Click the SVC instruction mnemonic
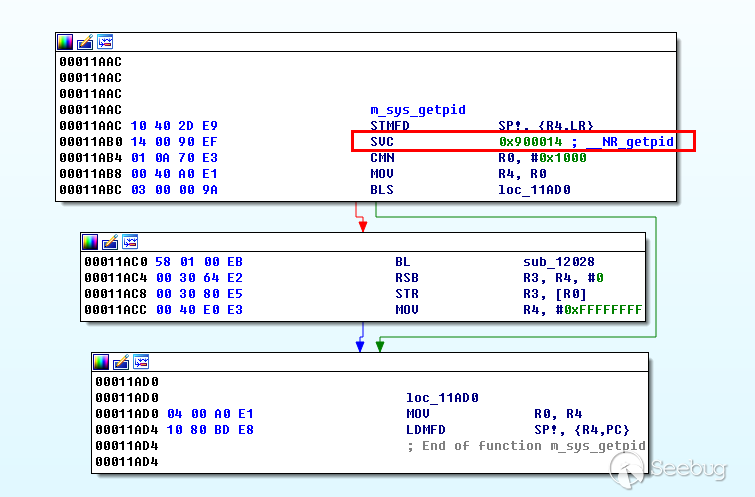Viewport: 755px width, 497px height. tap(382, 142)
